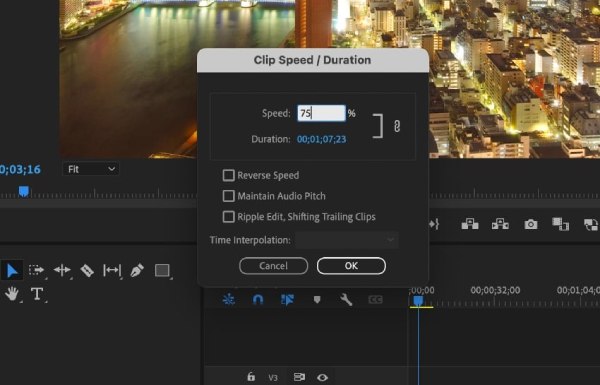Toggle Insert and overwrite sequences as nests
This screenshot has height=385, width=600.
(229, 299)
